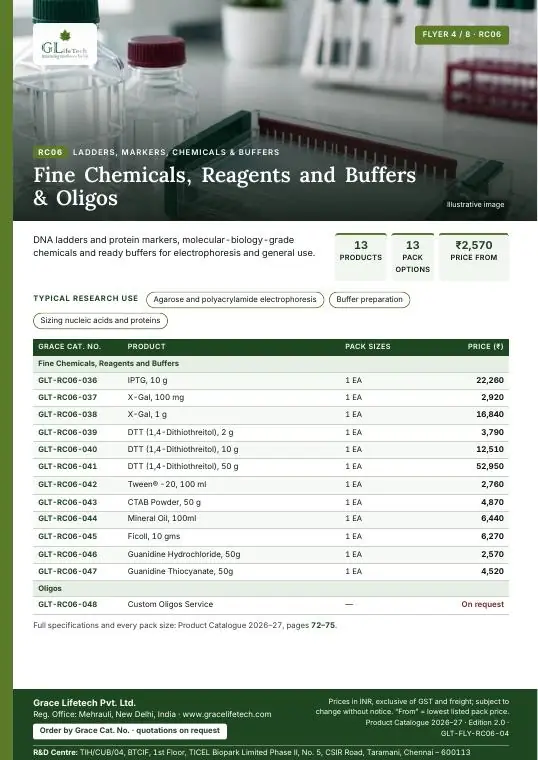This screenshot has height=760, width=538.
Task: Click catalogue pages reference '72–75'
Action: (323, 625)
